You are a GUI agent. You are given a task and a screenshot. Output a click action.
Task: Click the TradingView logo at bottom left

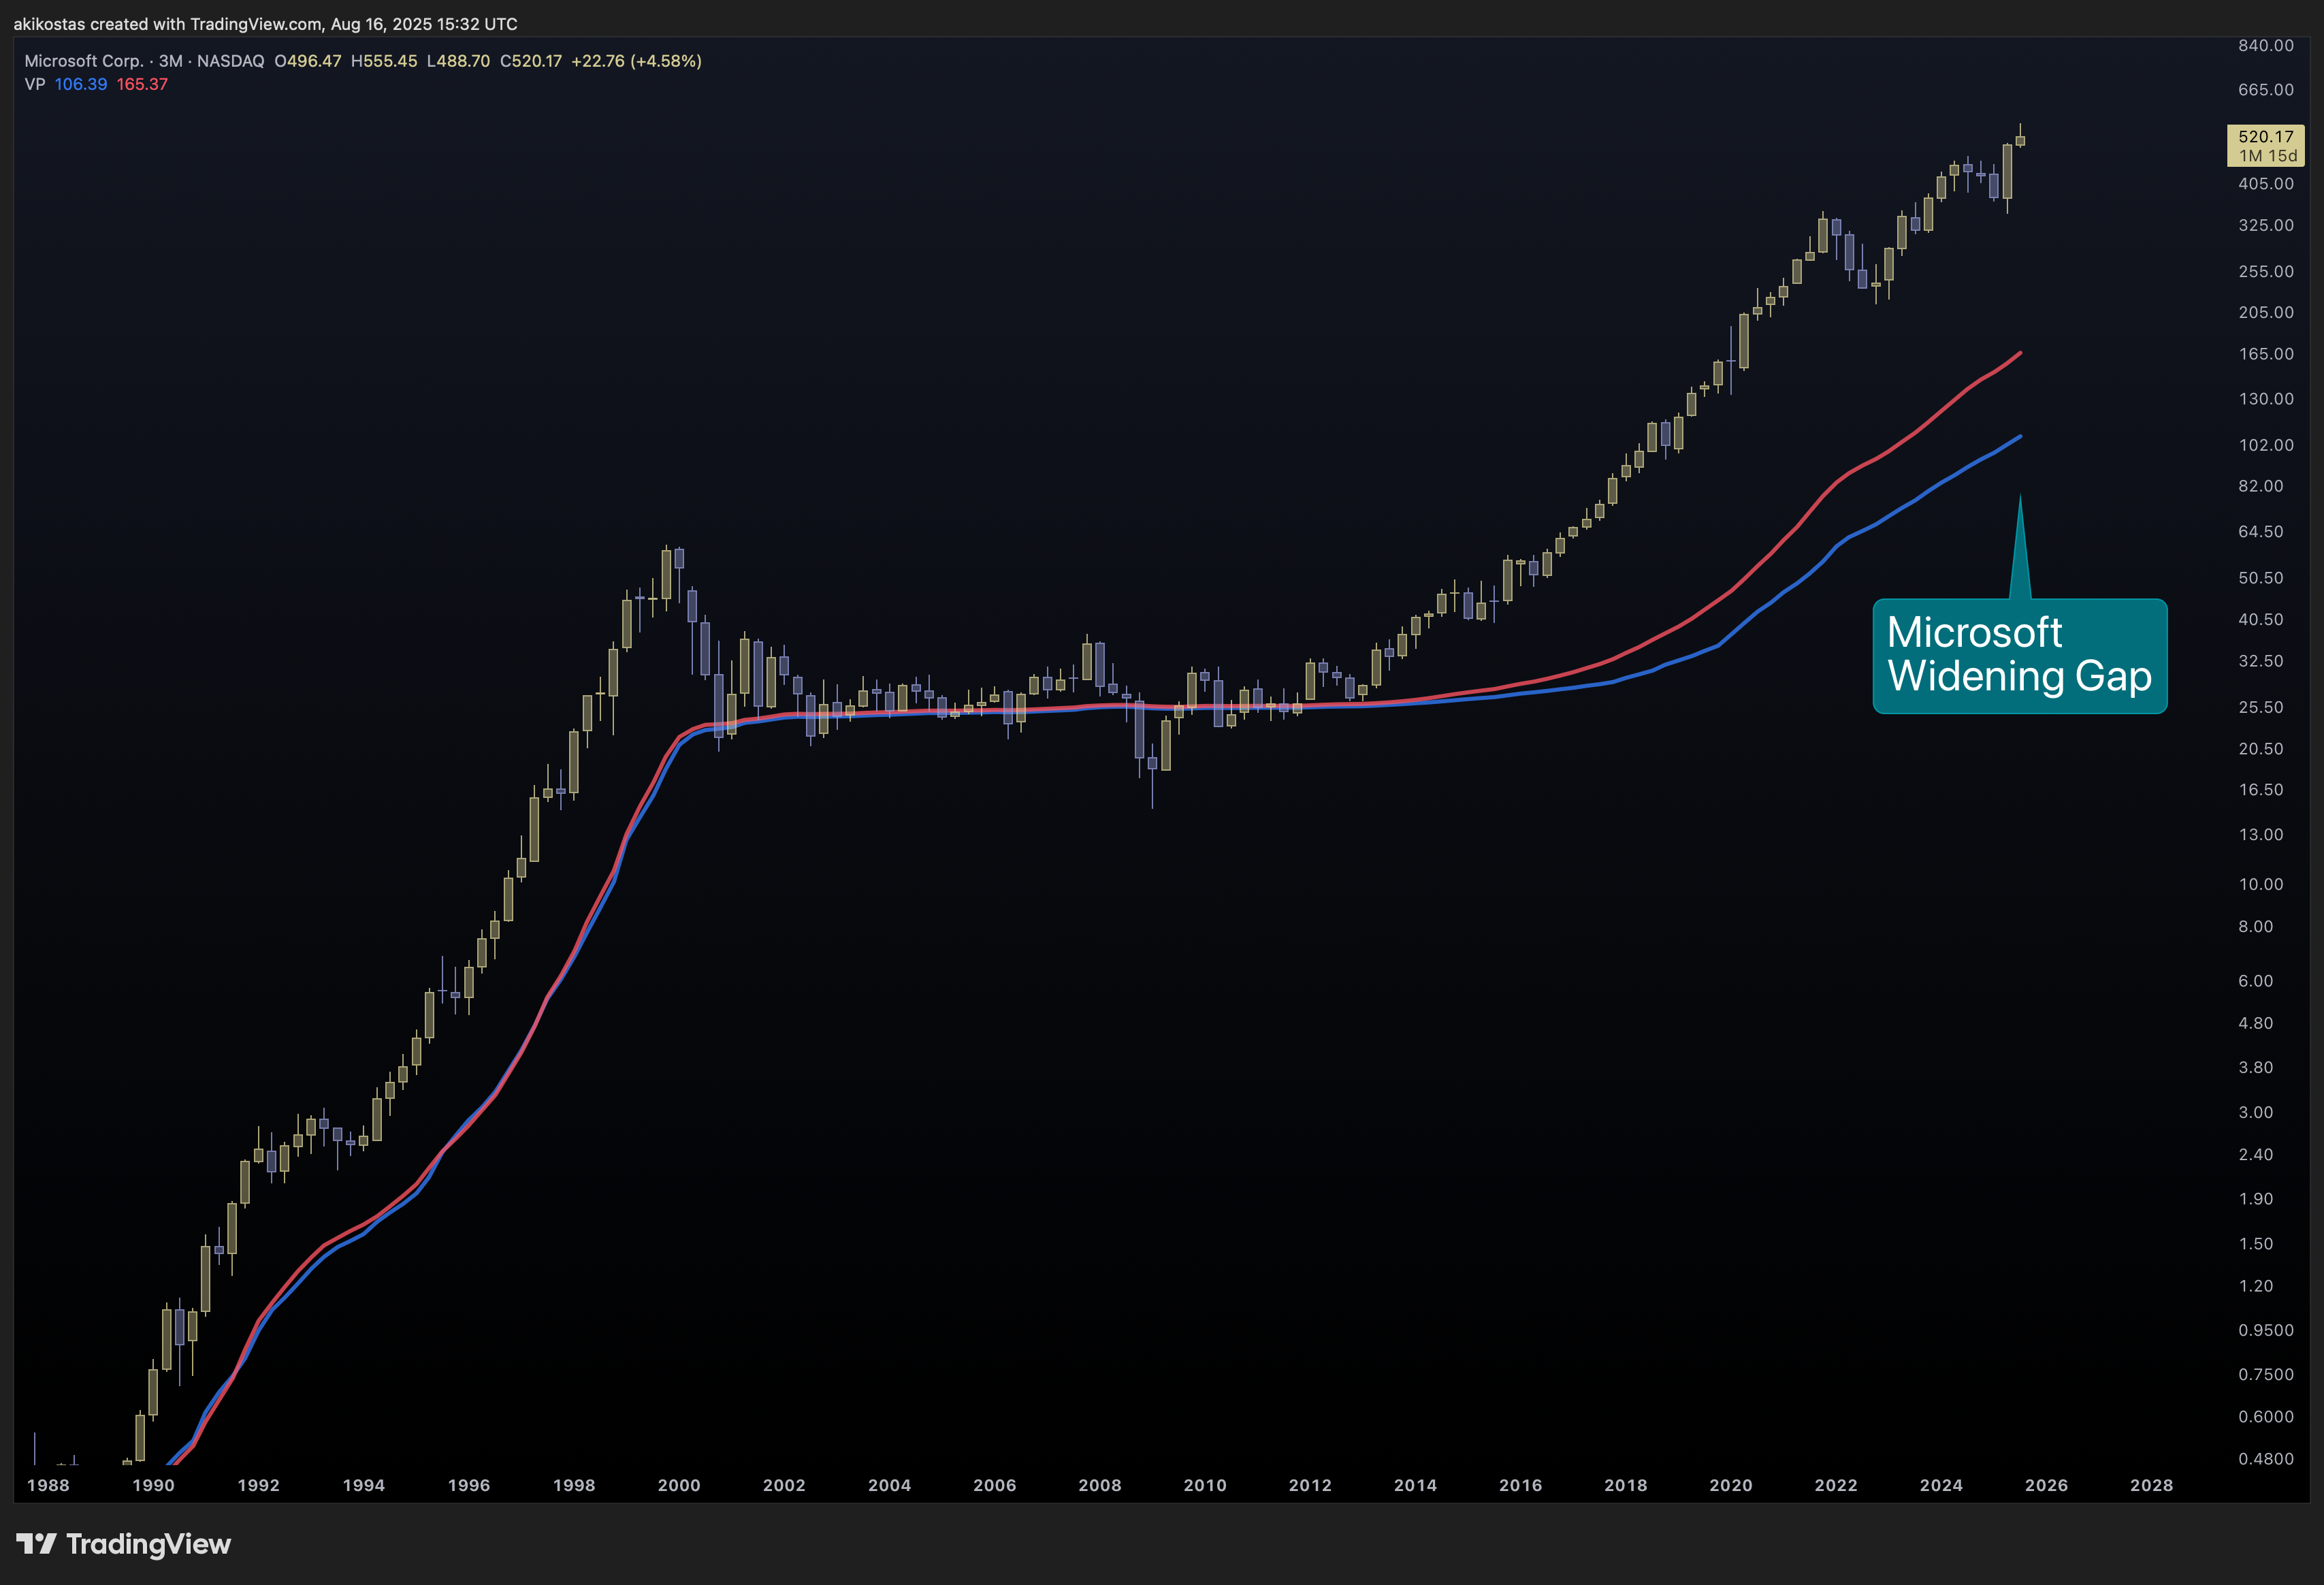click(x=124, y=1544)
